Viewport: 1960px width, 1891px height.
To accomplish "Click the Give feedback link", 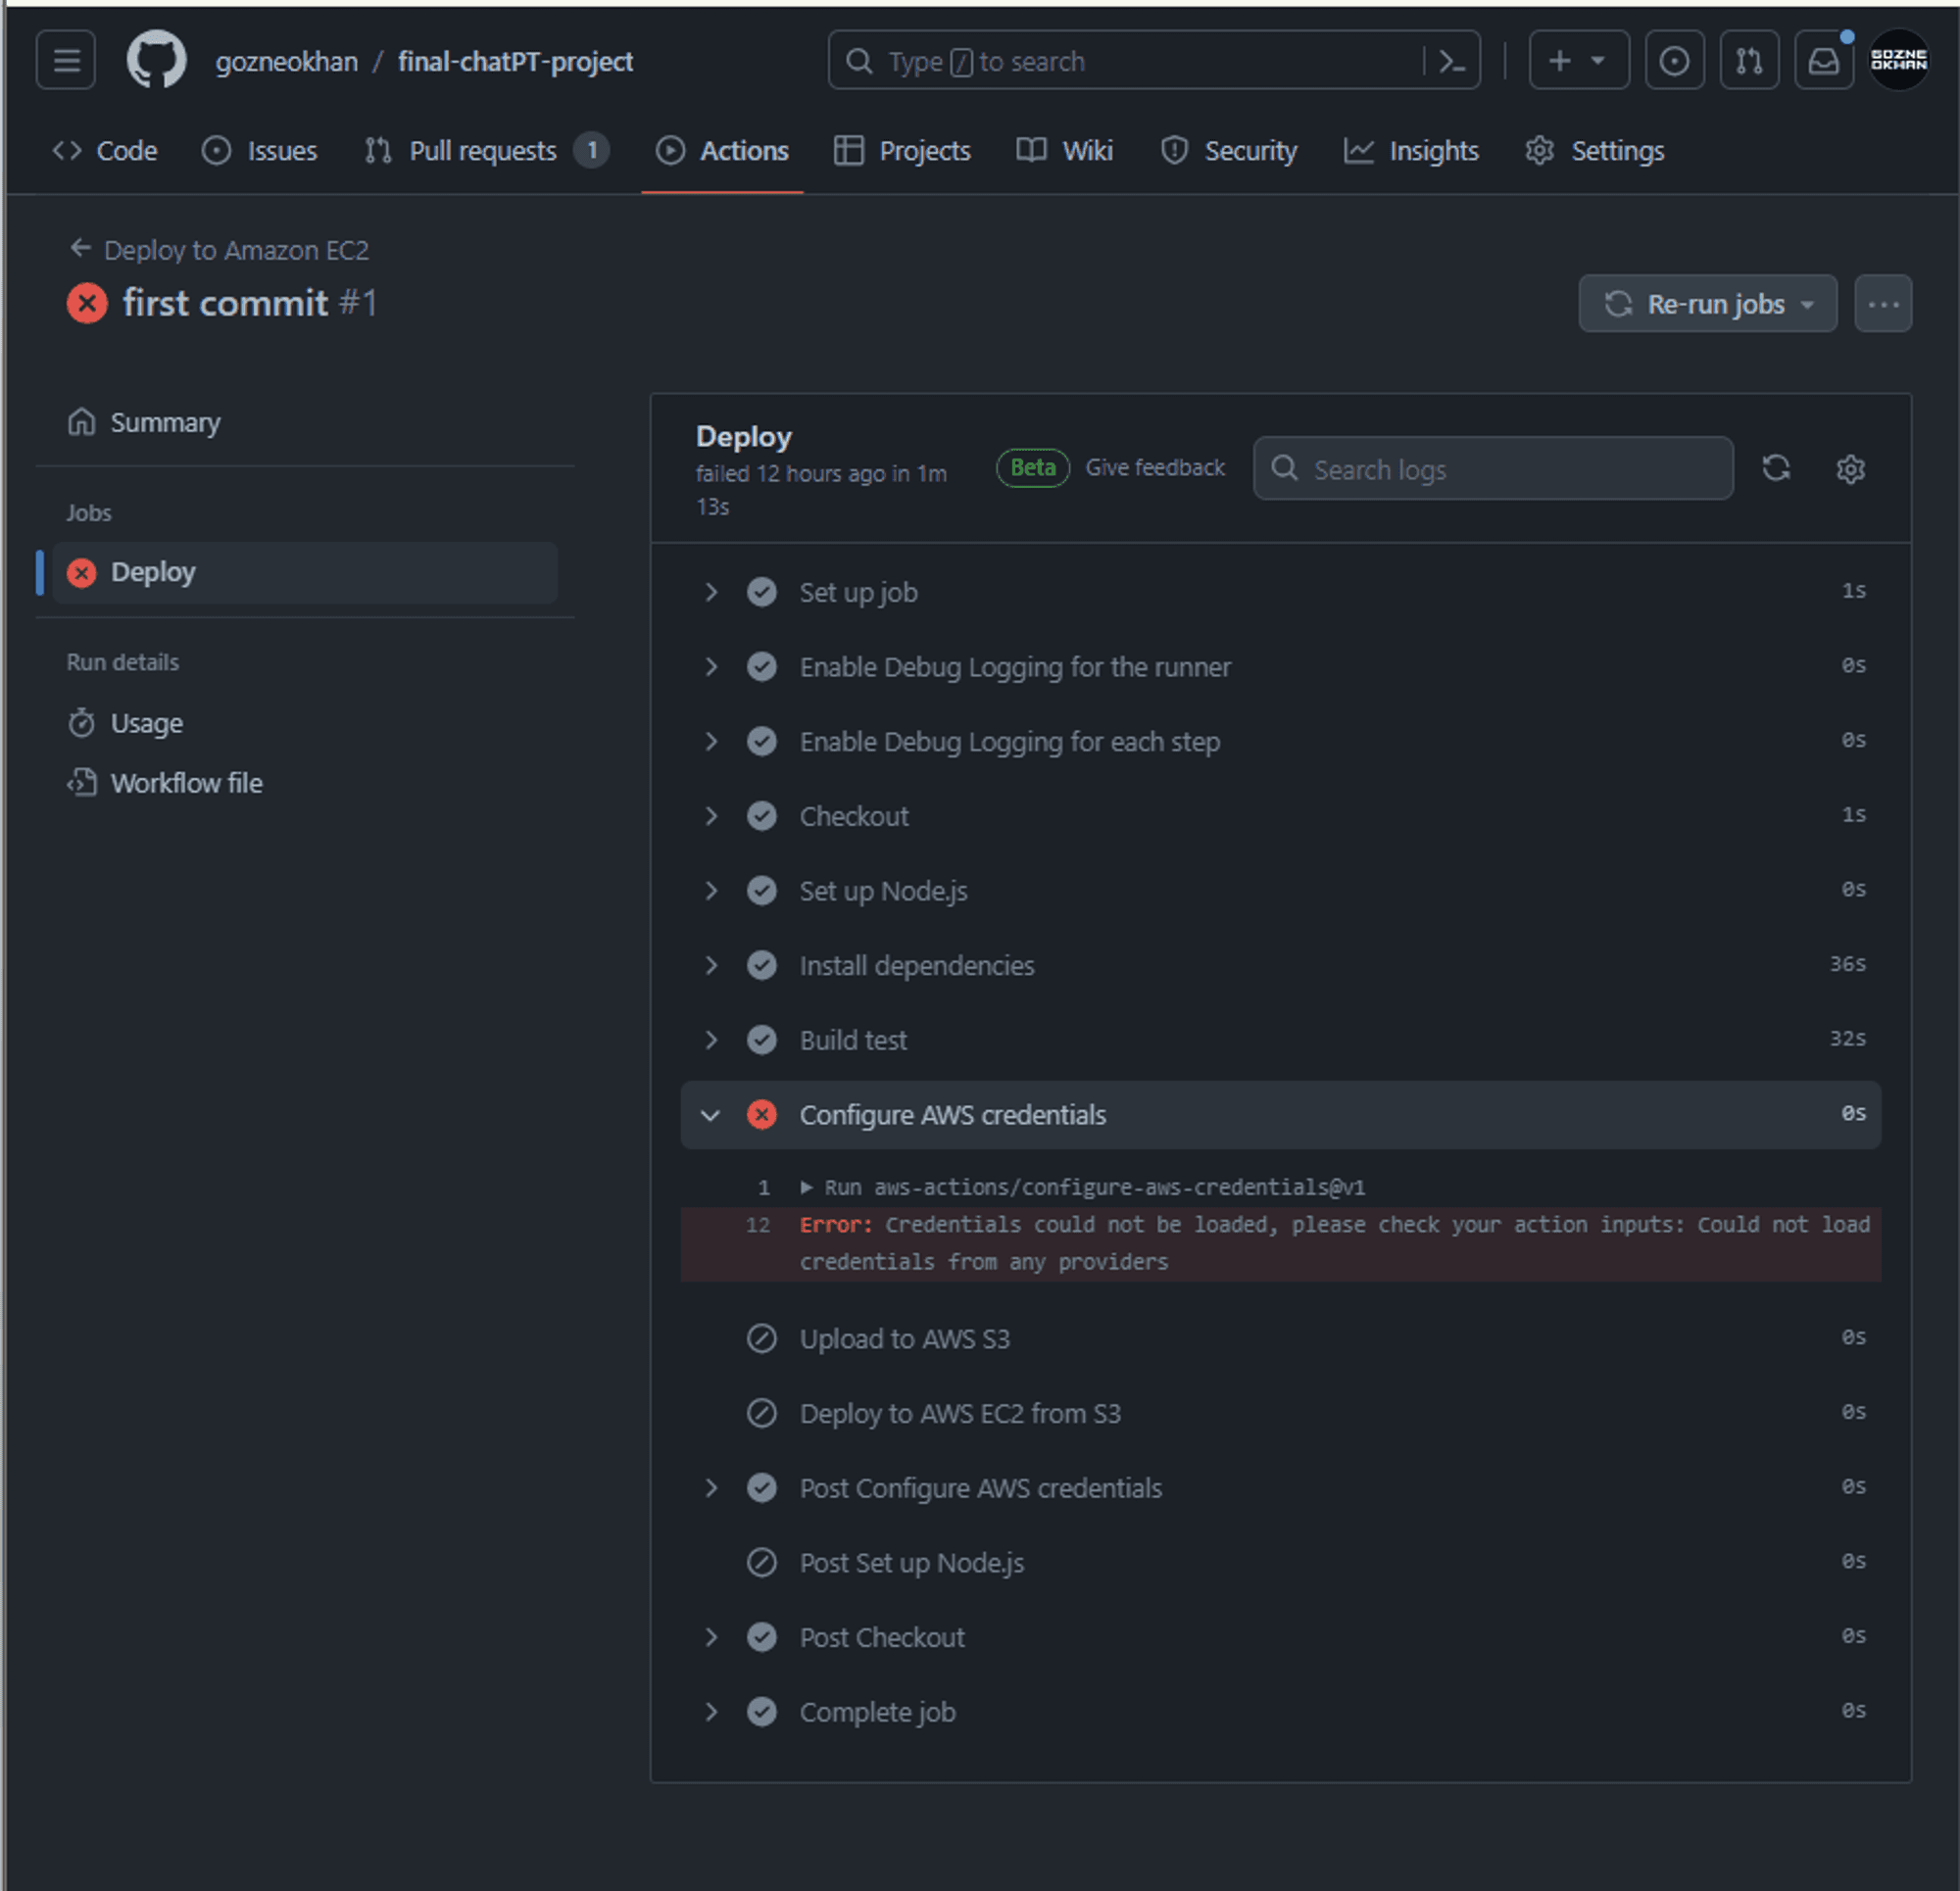I will tap(1156, 467).
